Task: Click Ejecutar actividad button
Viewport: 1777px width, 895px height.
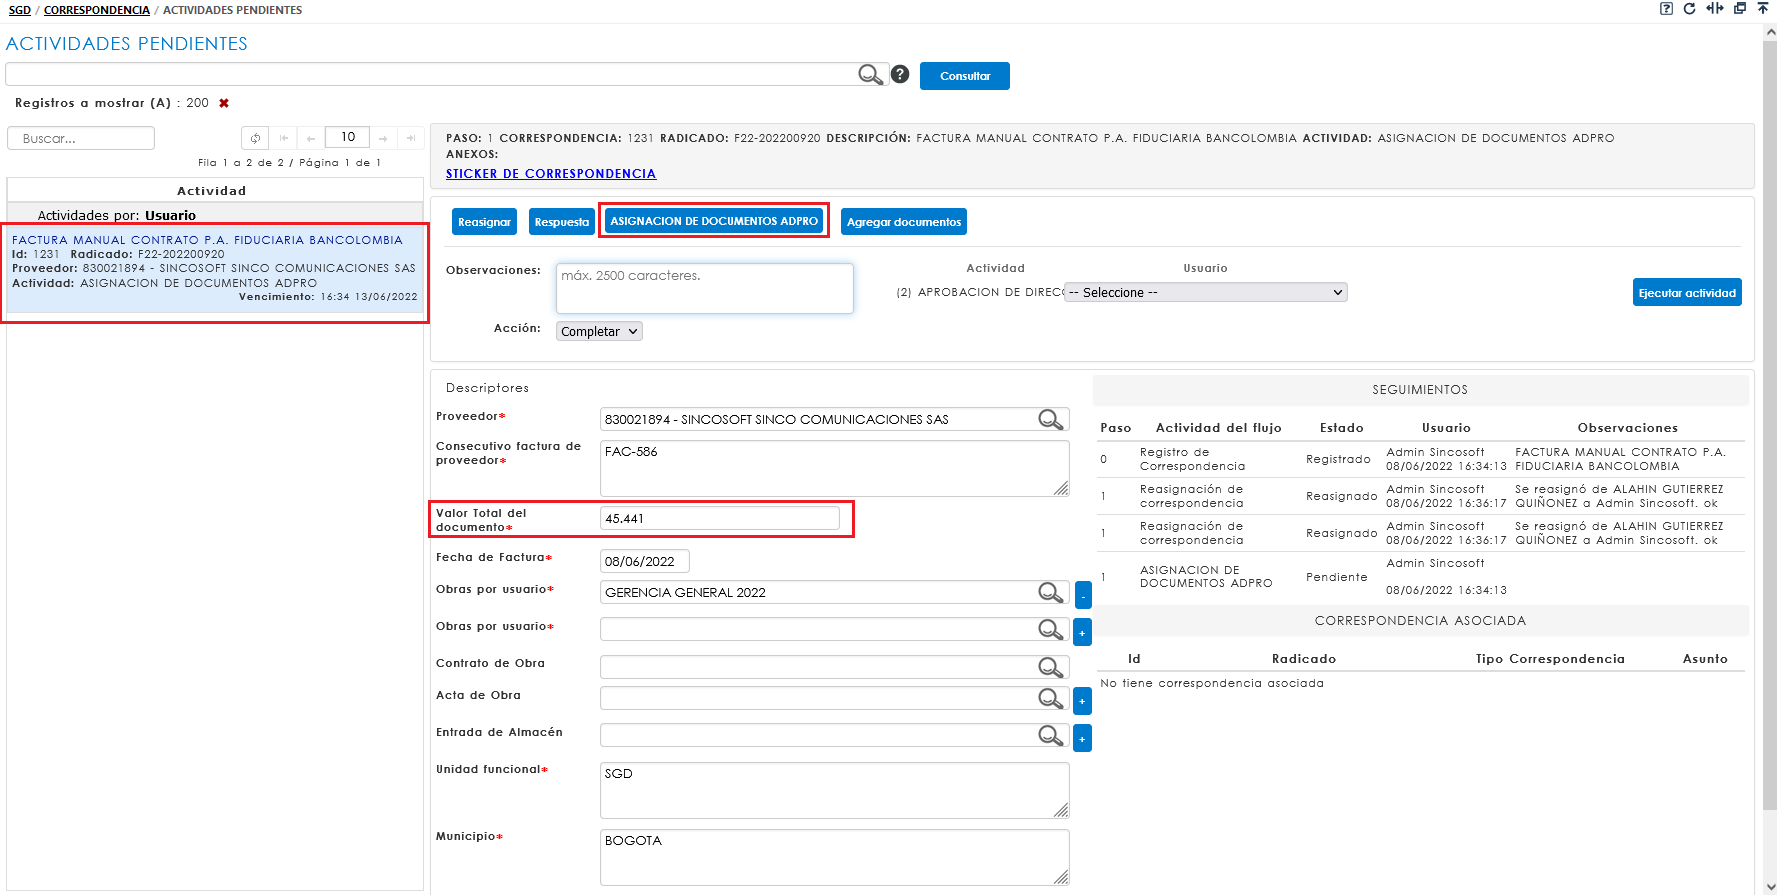Action: pos(1687,293)
